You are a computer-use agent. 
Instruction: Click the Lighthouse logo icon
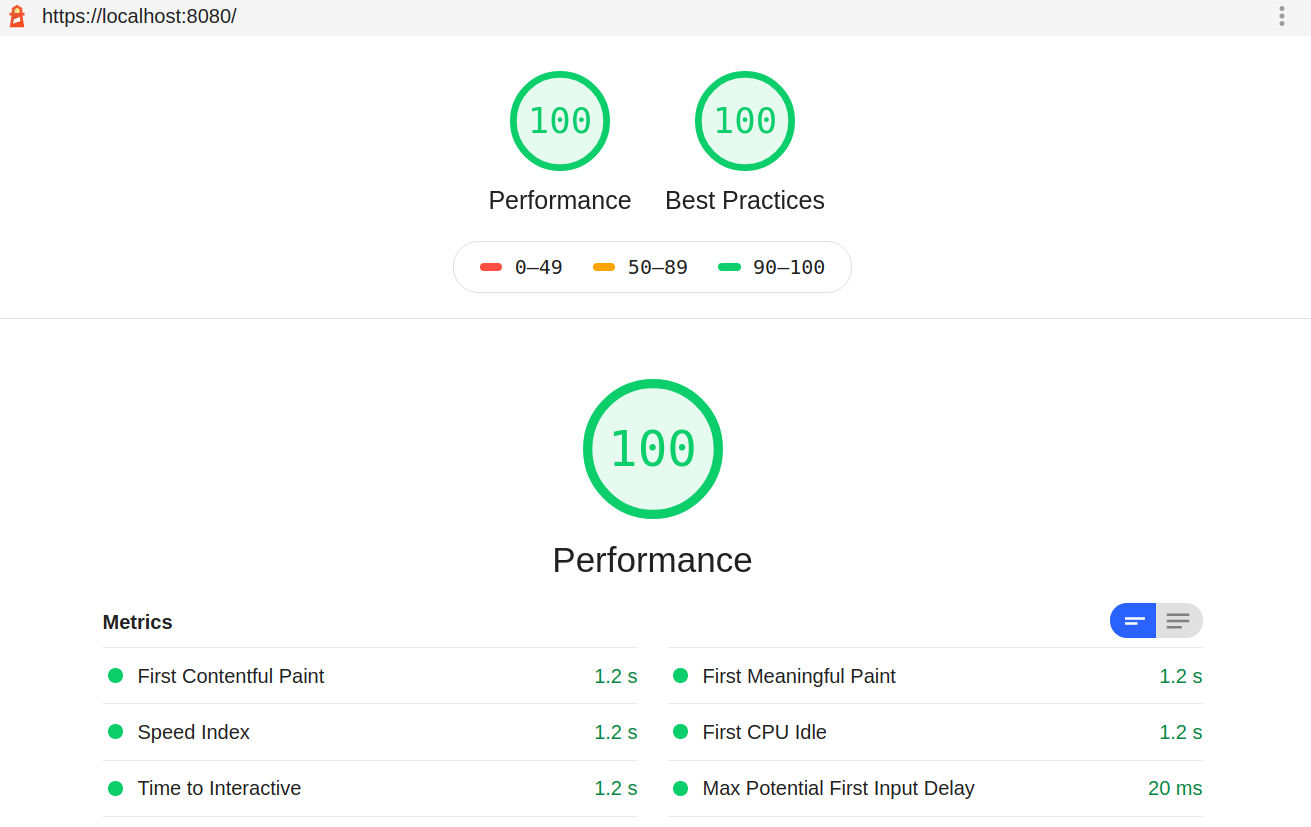coord(16,16)
